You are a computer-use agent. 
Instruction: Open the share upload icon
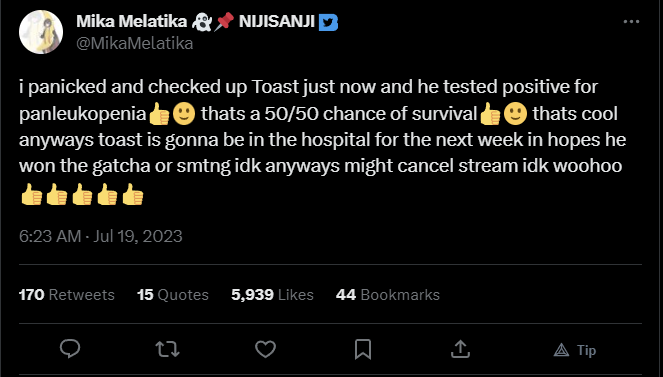(460, 349)
